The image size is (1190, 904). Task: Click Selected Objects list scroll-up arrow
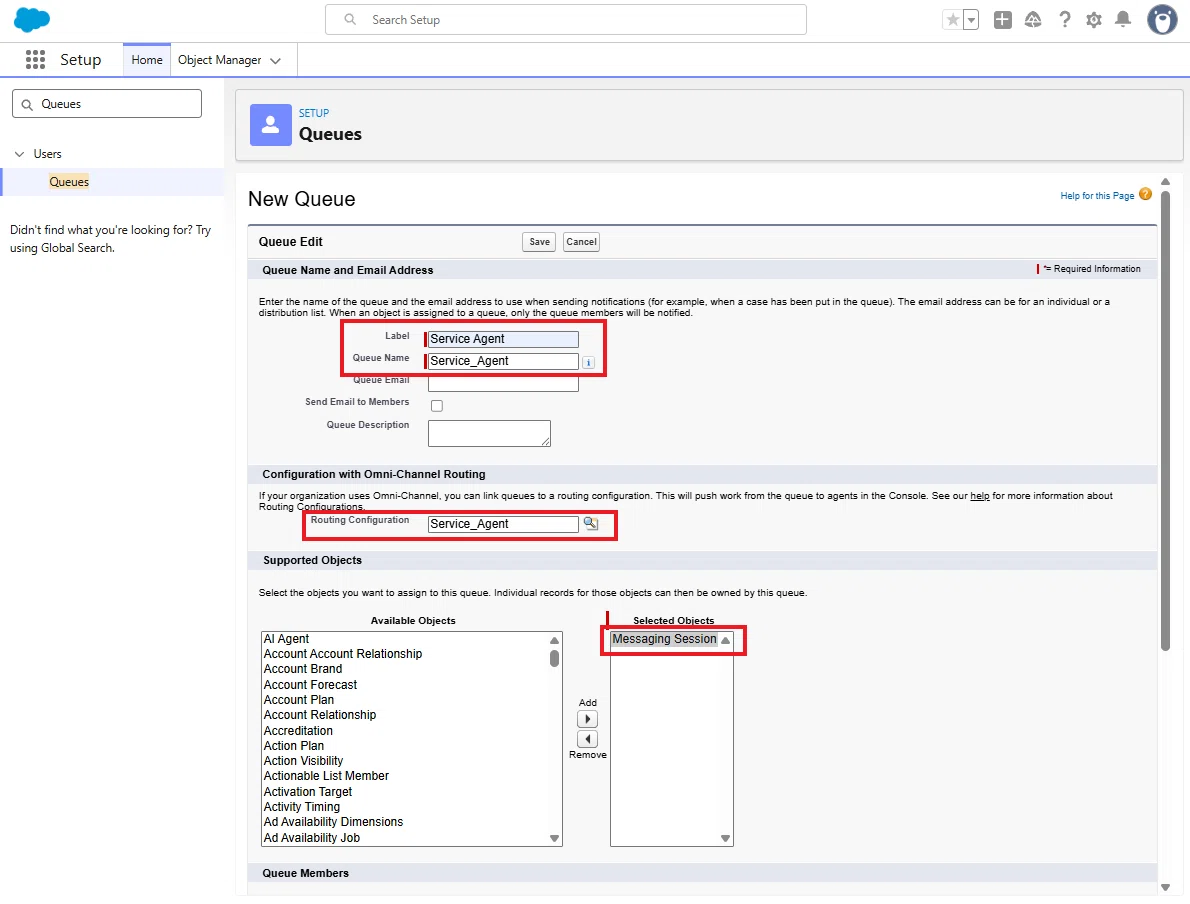tap(726, 641)
